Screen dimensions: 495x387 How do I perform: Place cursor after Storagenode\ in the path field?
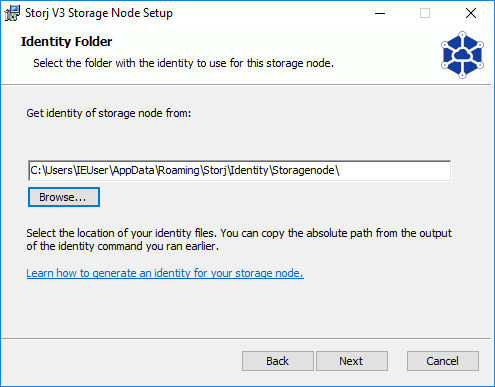[x=340, y=171]
